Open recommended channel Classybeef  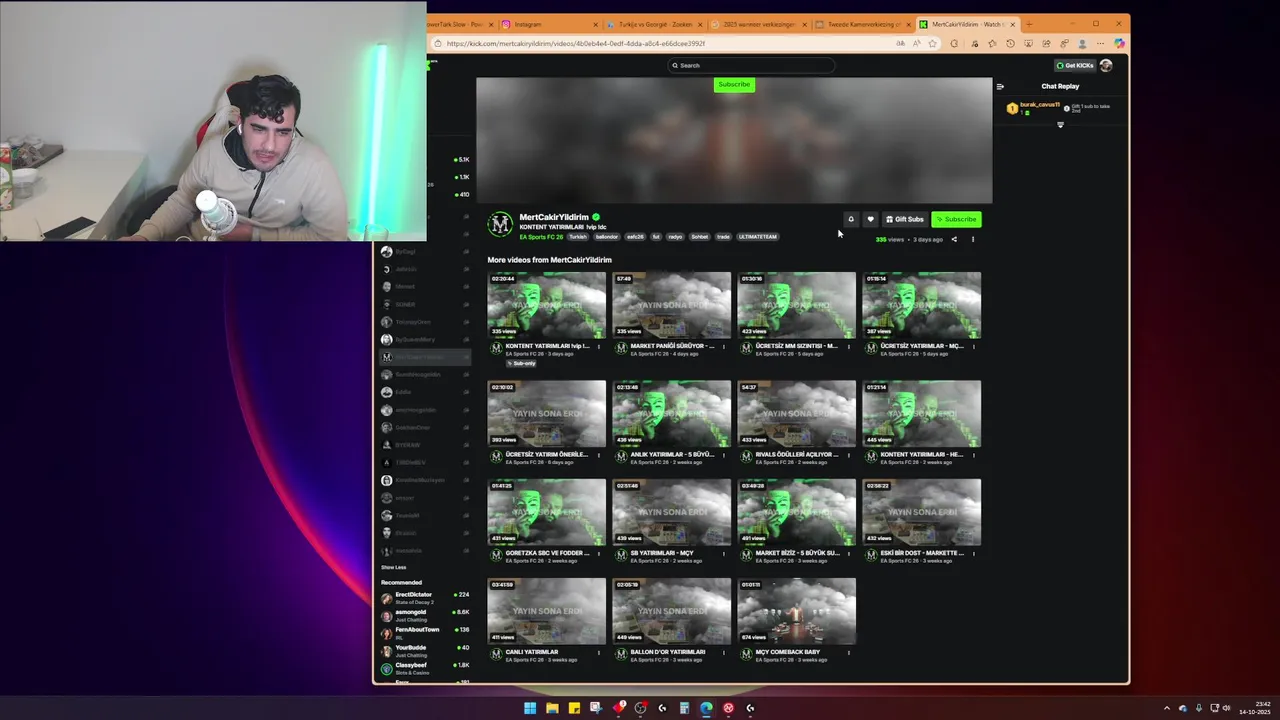(425, 668)
